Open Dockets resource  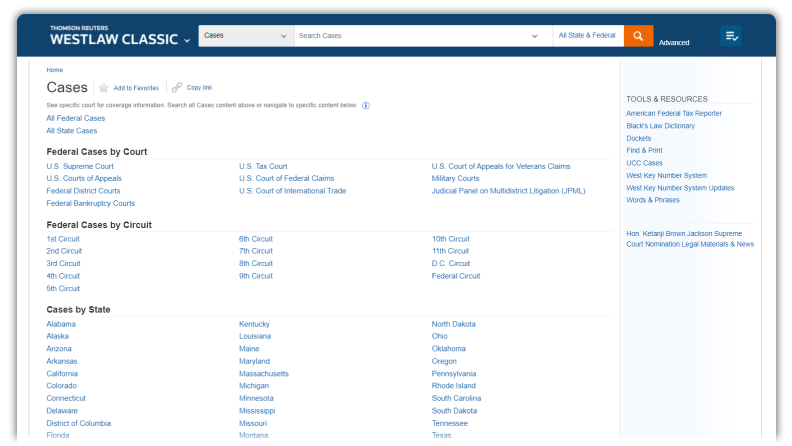point(639,138)
